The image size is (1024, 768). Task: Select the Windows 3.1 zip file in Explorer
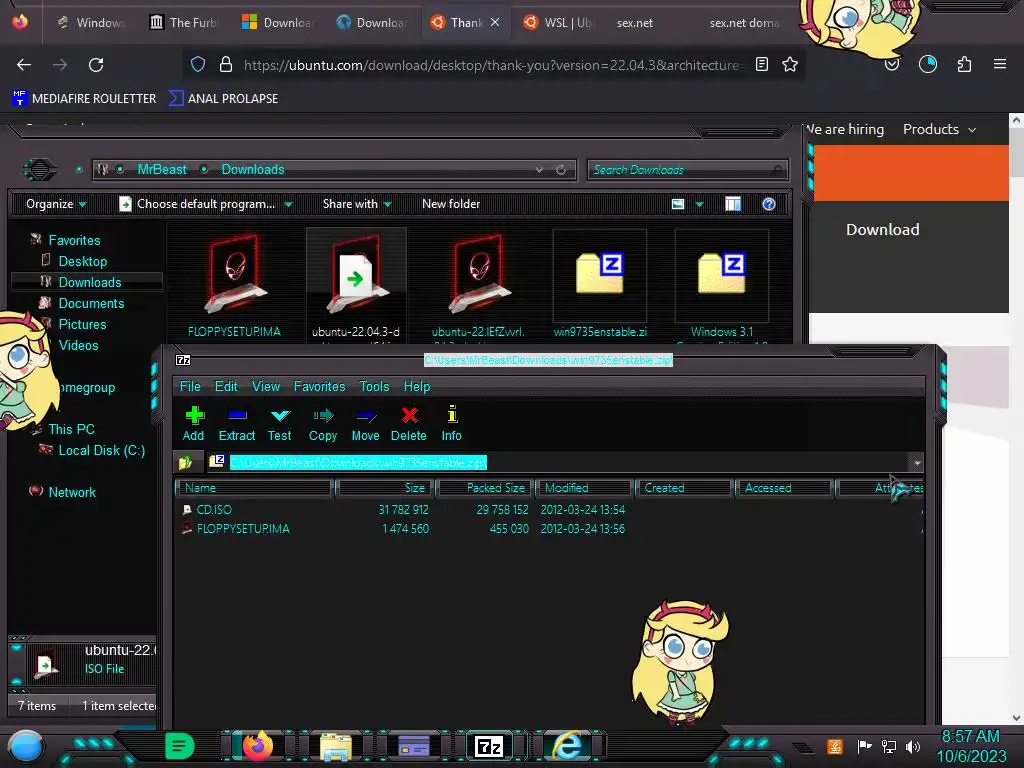[722, 285]
